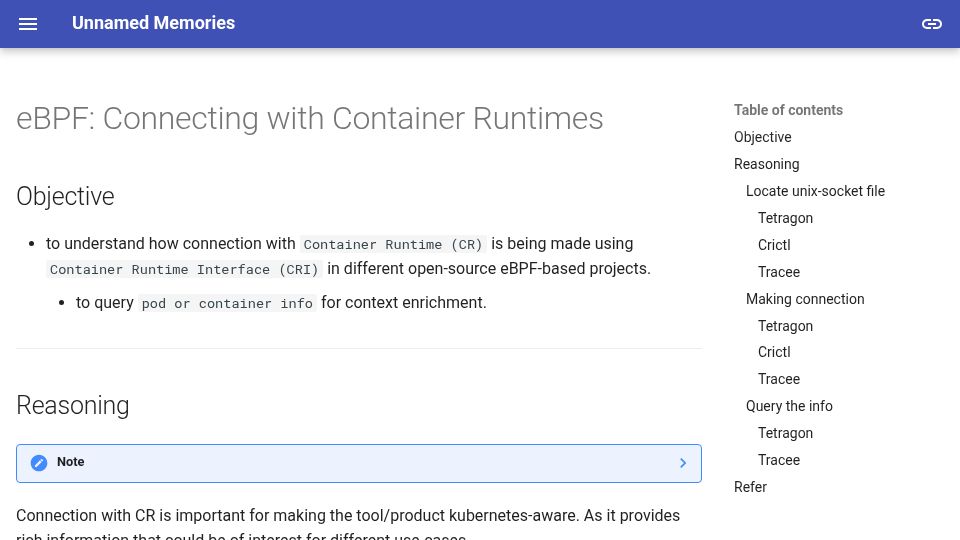960x540 pixels.
Task: Click the Unnamed Memories site title
Action: pos(154,23)
